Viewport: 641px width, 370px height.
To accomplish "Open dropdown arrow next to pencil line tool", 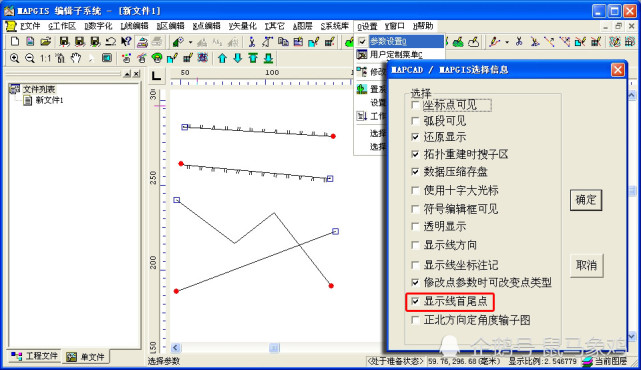I will click(x=507, y=42).
